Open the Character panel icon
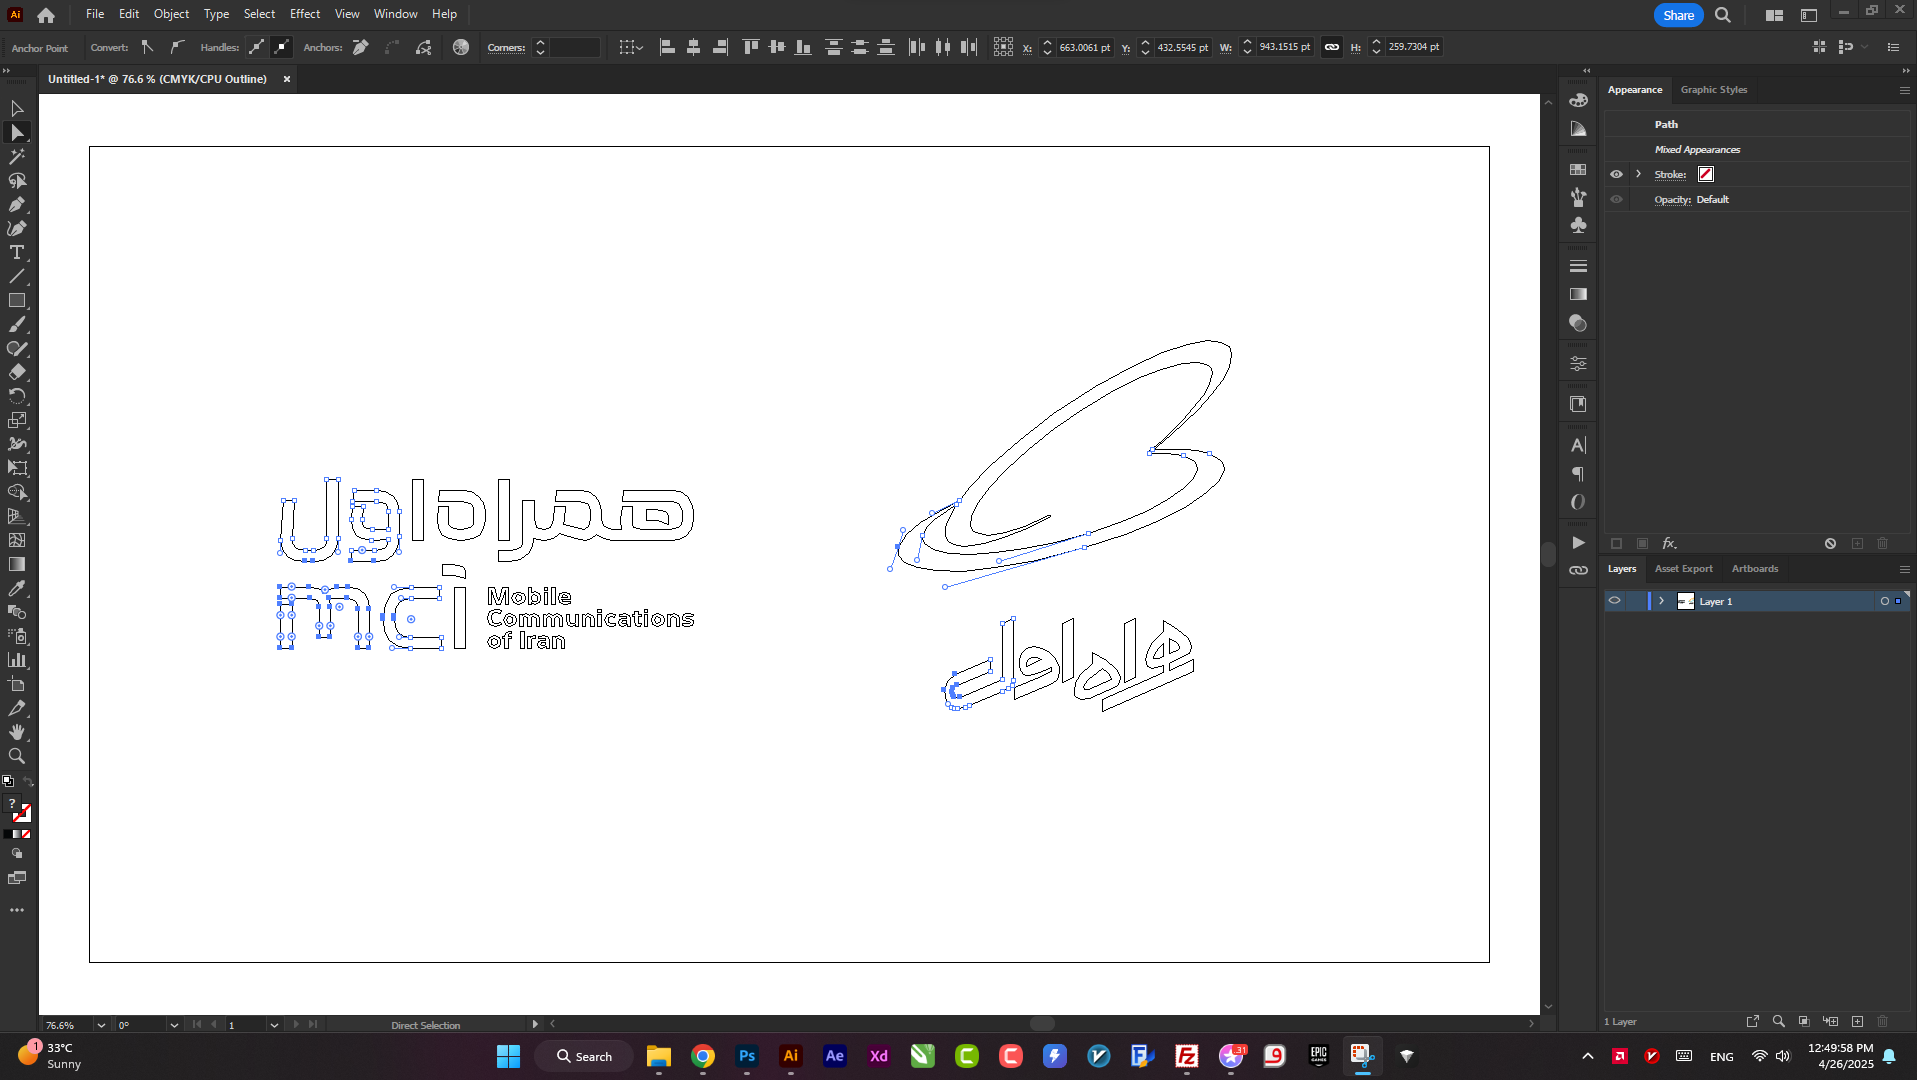This screenshot has width=1917, height=1080. tap(1578, 446)
